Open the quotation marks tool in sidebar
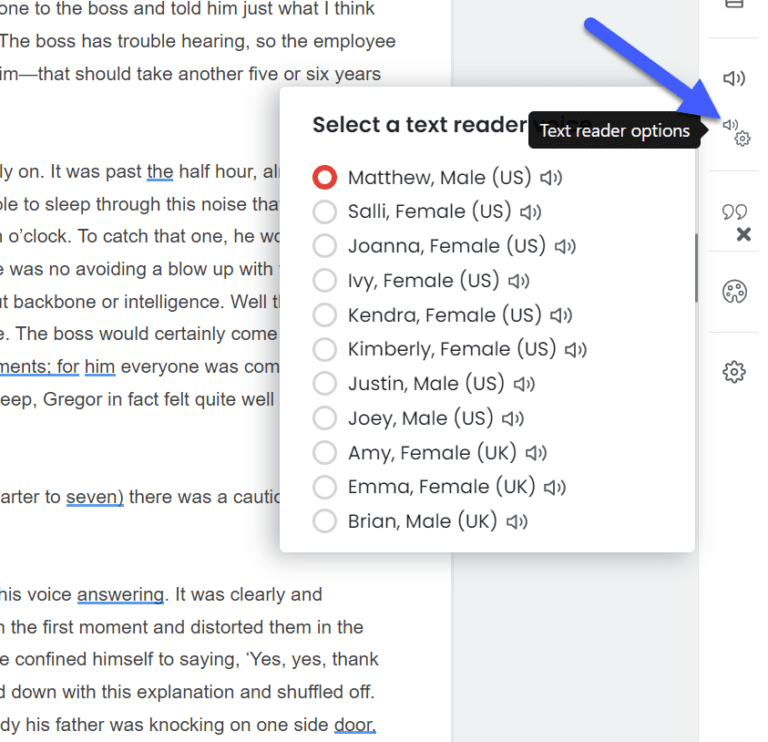The width and height of the screenshot is (768, 742). point(734,211)
